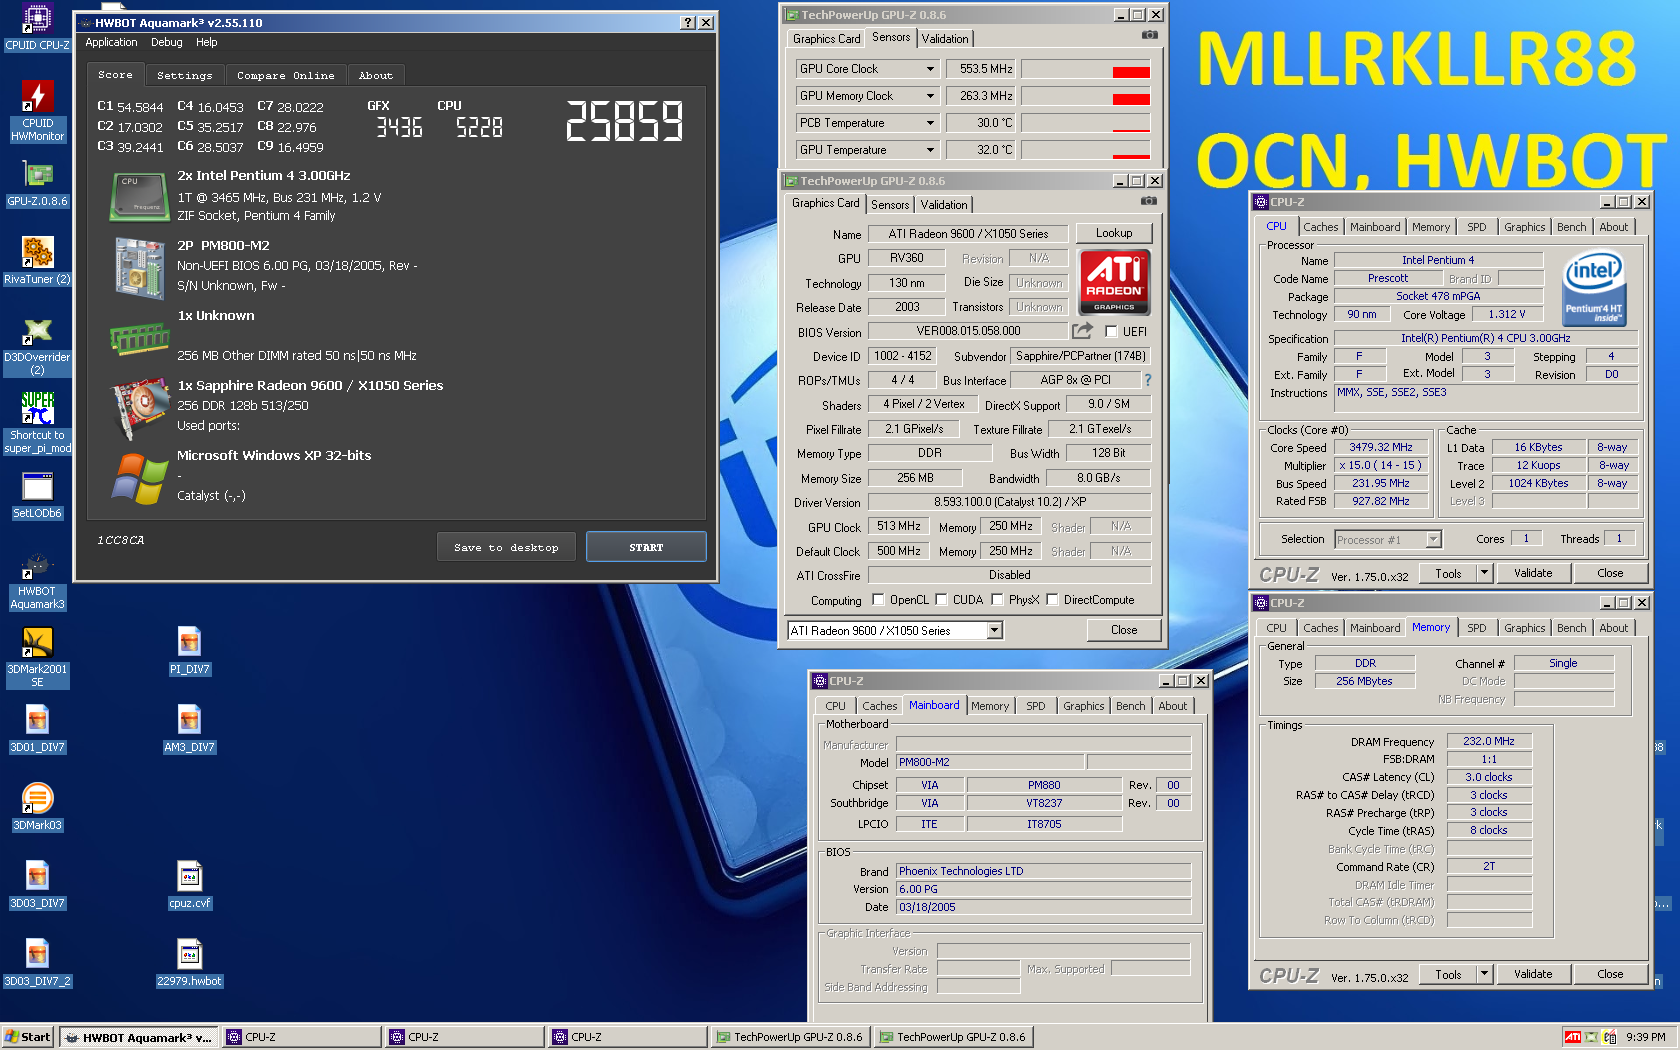Viewport: 1680px width, 1050px height.
Task: Toggle the PhysX checkbox
Action: click(x=997, y=600)
